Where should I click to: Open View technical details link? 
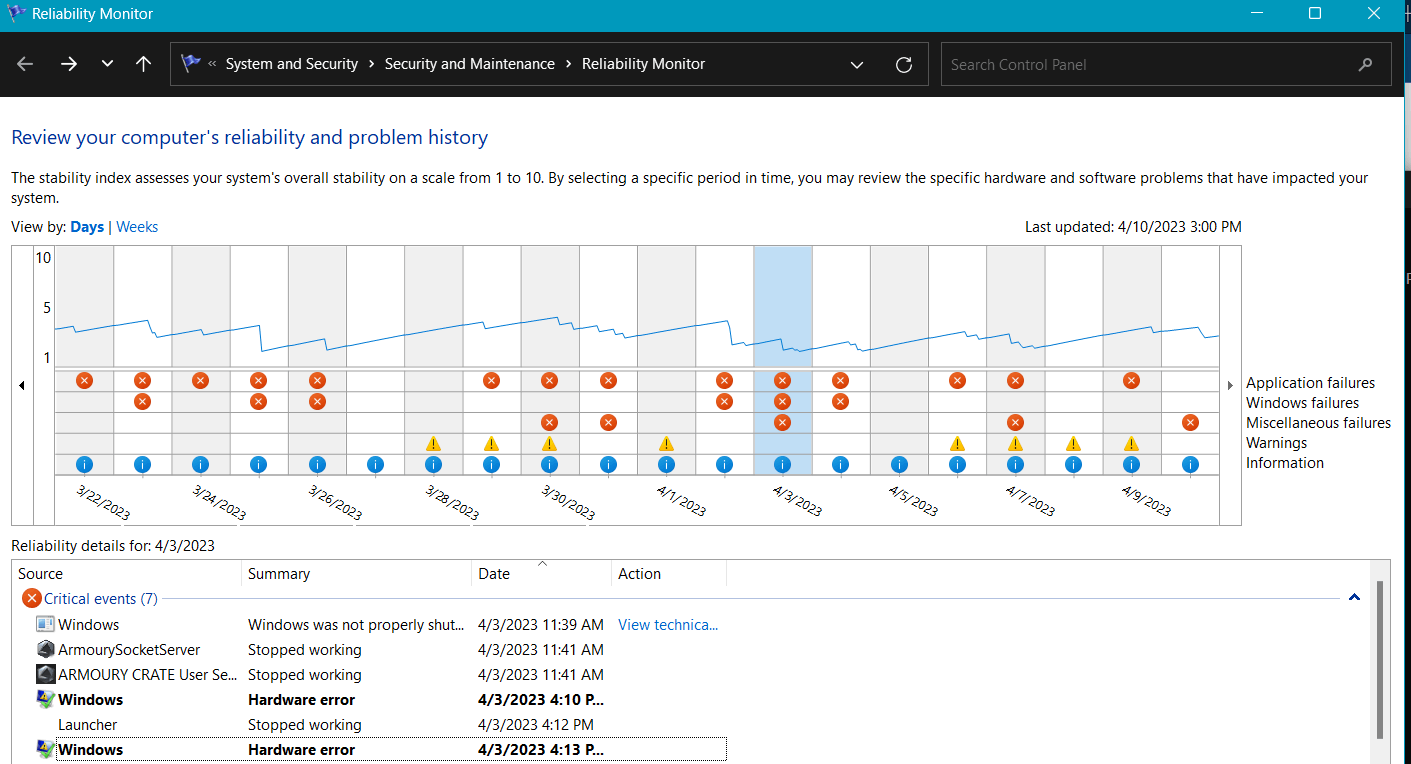(x=668, y=624)
